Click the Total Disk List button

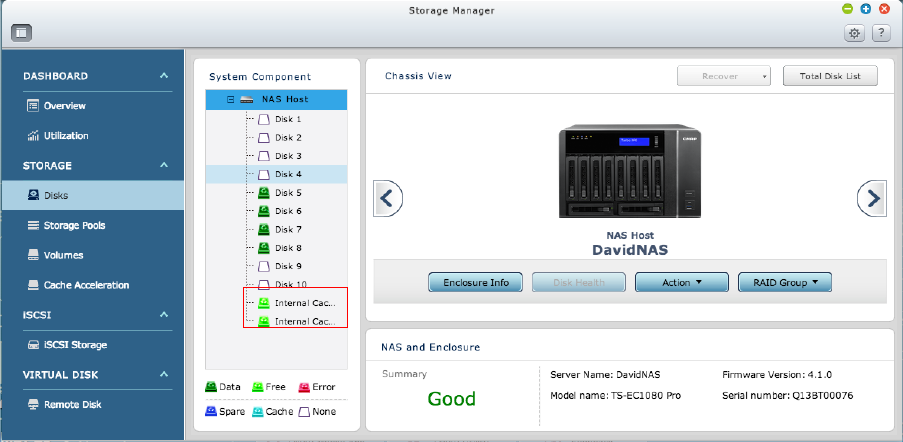[x=830, y=76]
